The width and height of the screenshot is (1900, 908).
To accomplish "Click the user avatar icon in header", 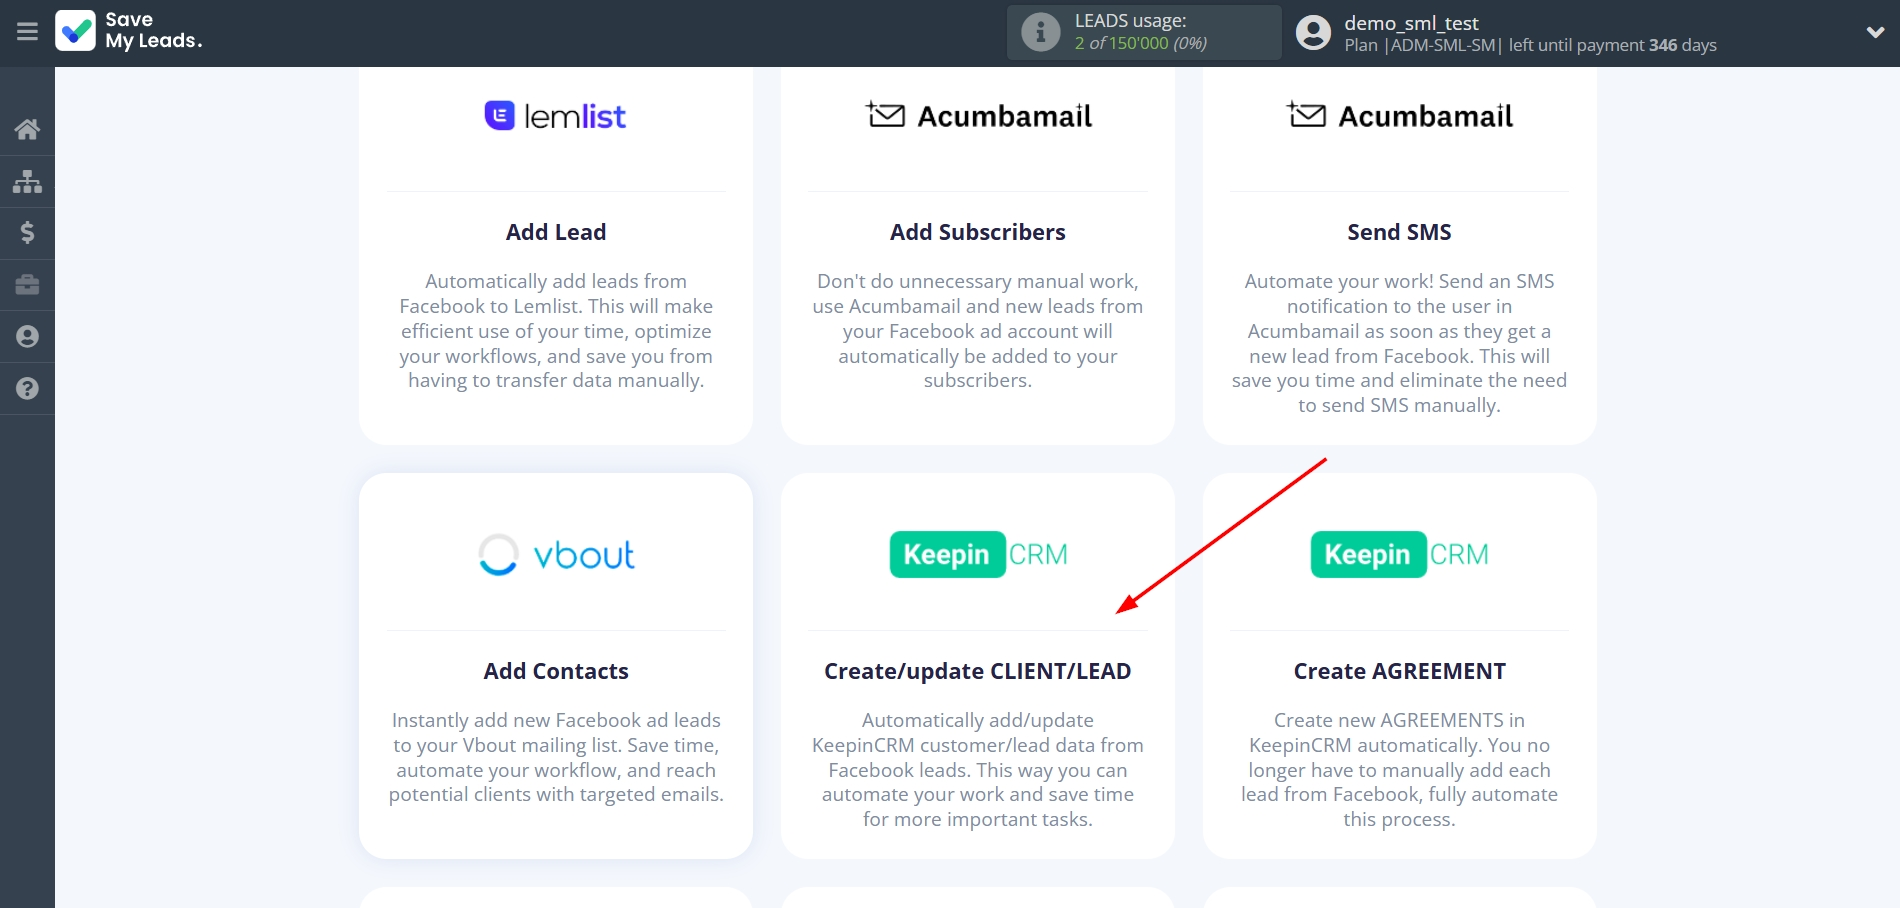I will [1313, 33].
